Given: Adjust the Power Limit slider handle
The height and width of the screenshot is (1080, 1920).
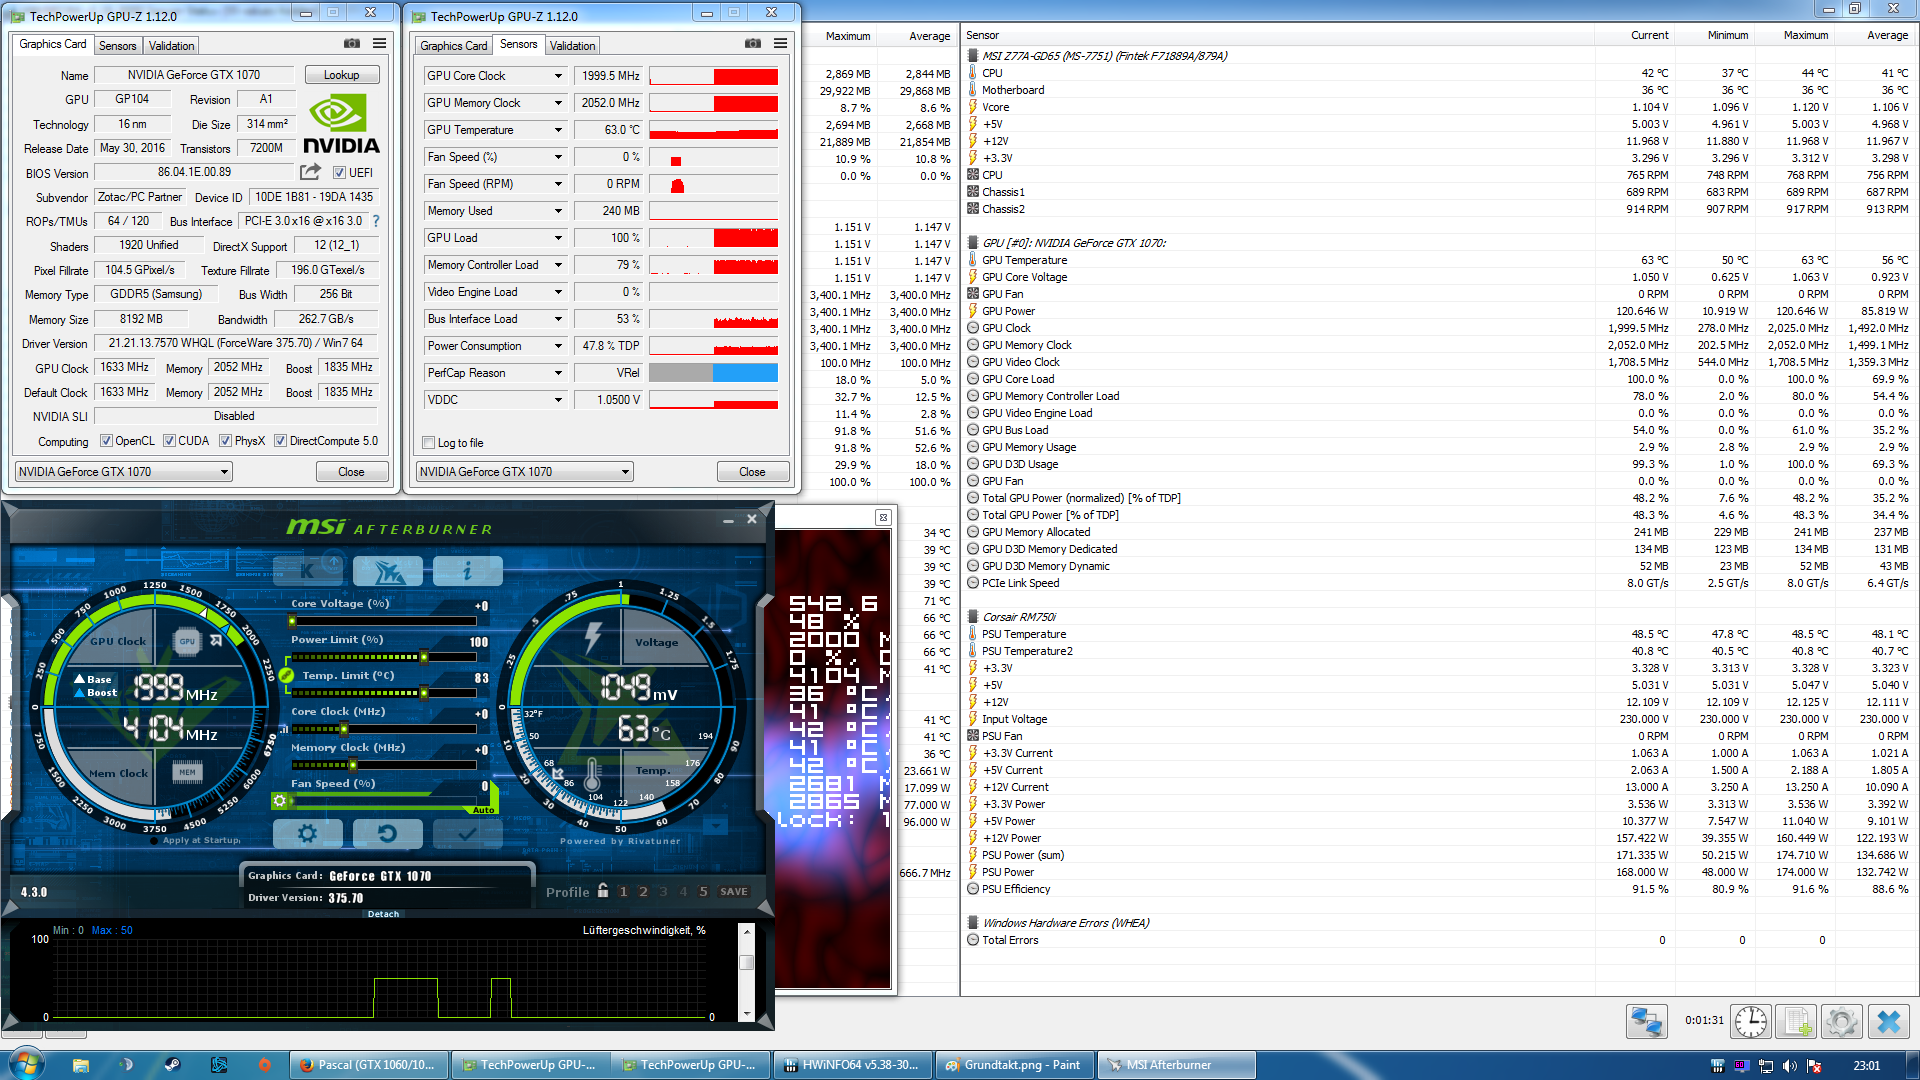Looking at the screenshot, I should [424, 657].
